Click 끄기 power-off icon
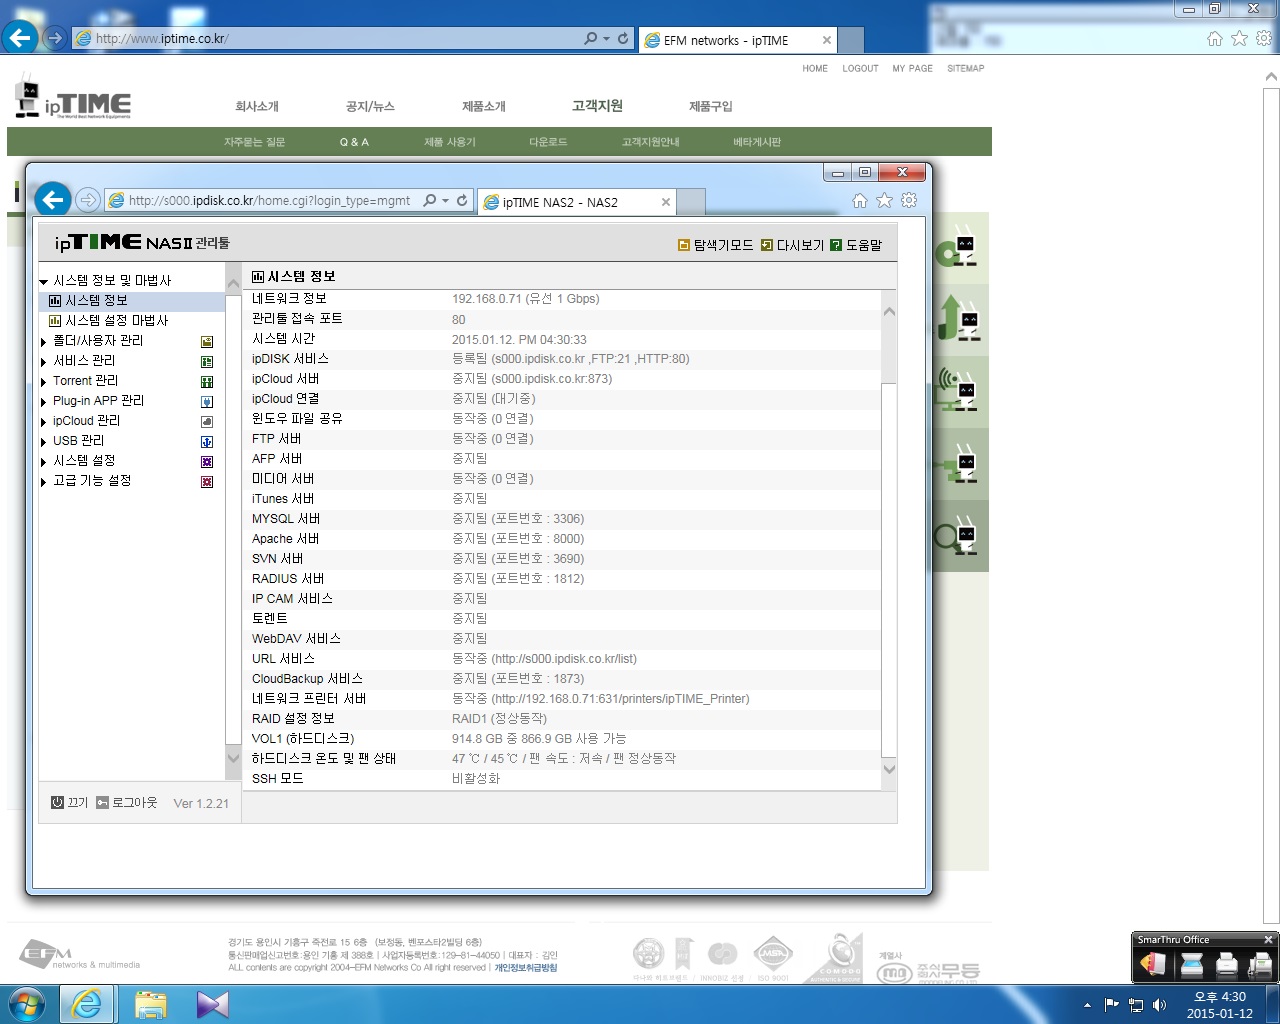The image size is (1280, 1024). (x=57, y=803)
